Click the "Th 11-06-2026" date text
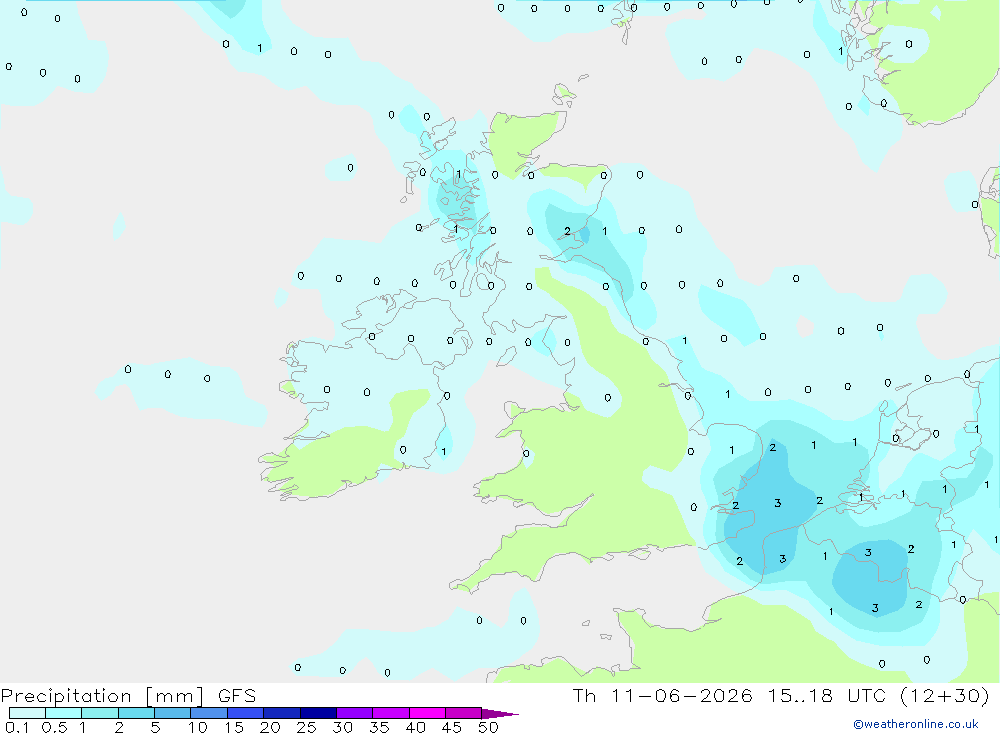 click(x=663, y=695)
